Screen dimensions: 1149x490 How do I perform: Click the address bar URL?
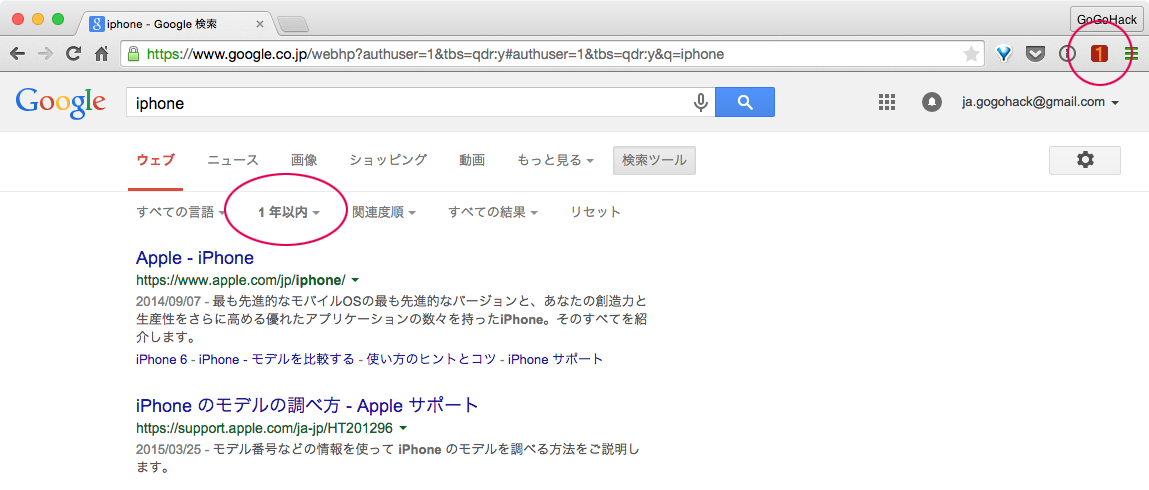[435, 53]
